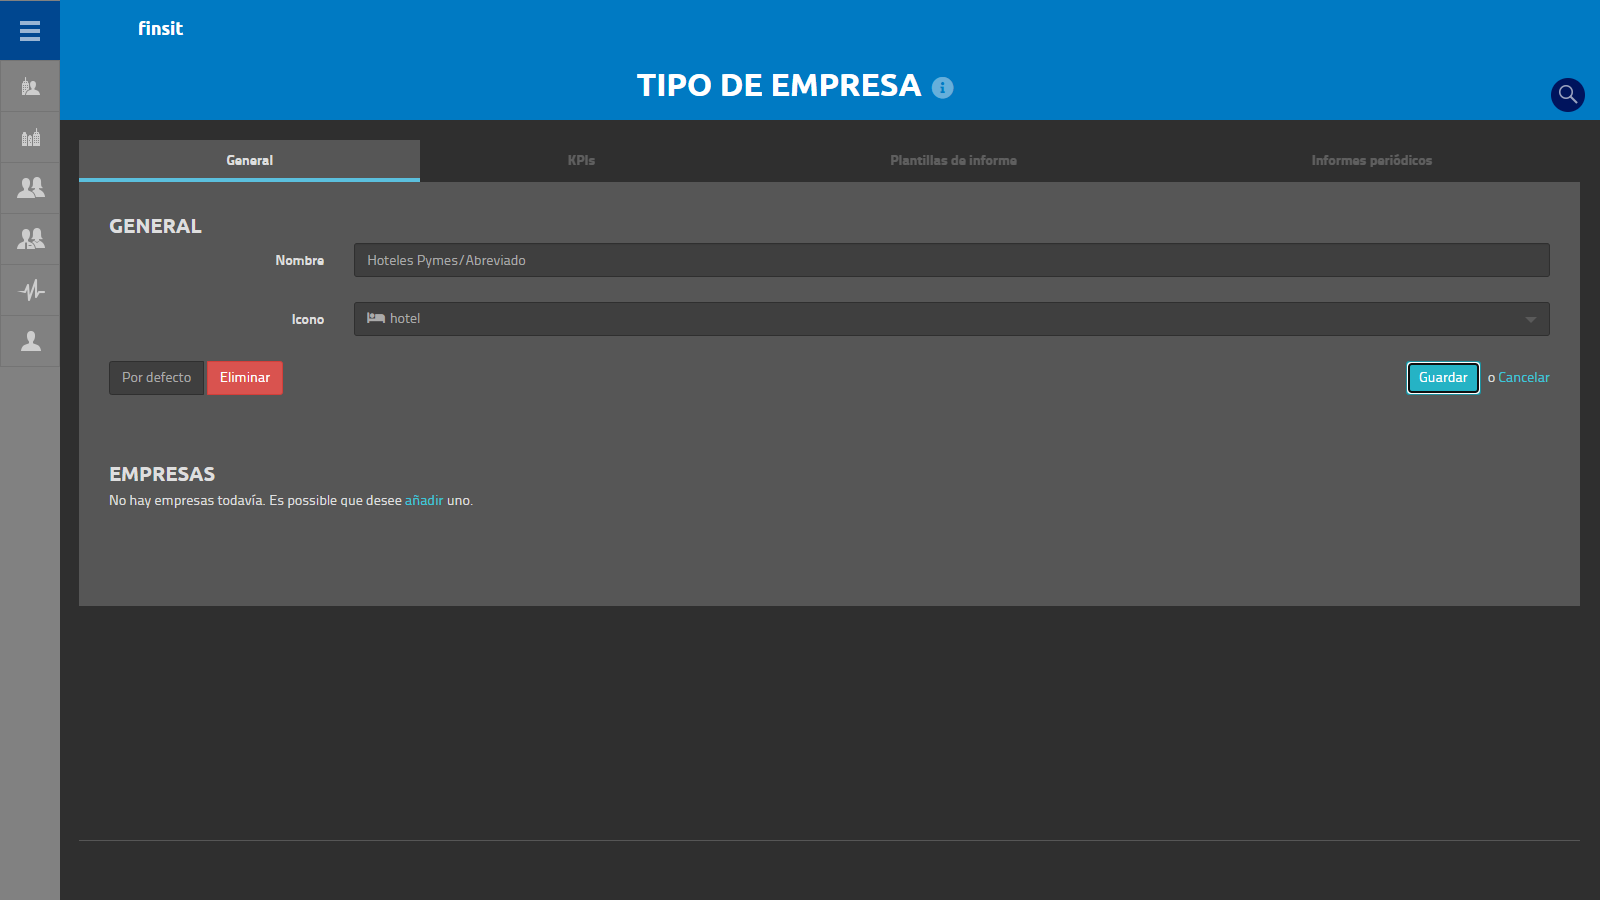Click the finsit logo
Screen dimensions: 1600x900
point(160,29)
